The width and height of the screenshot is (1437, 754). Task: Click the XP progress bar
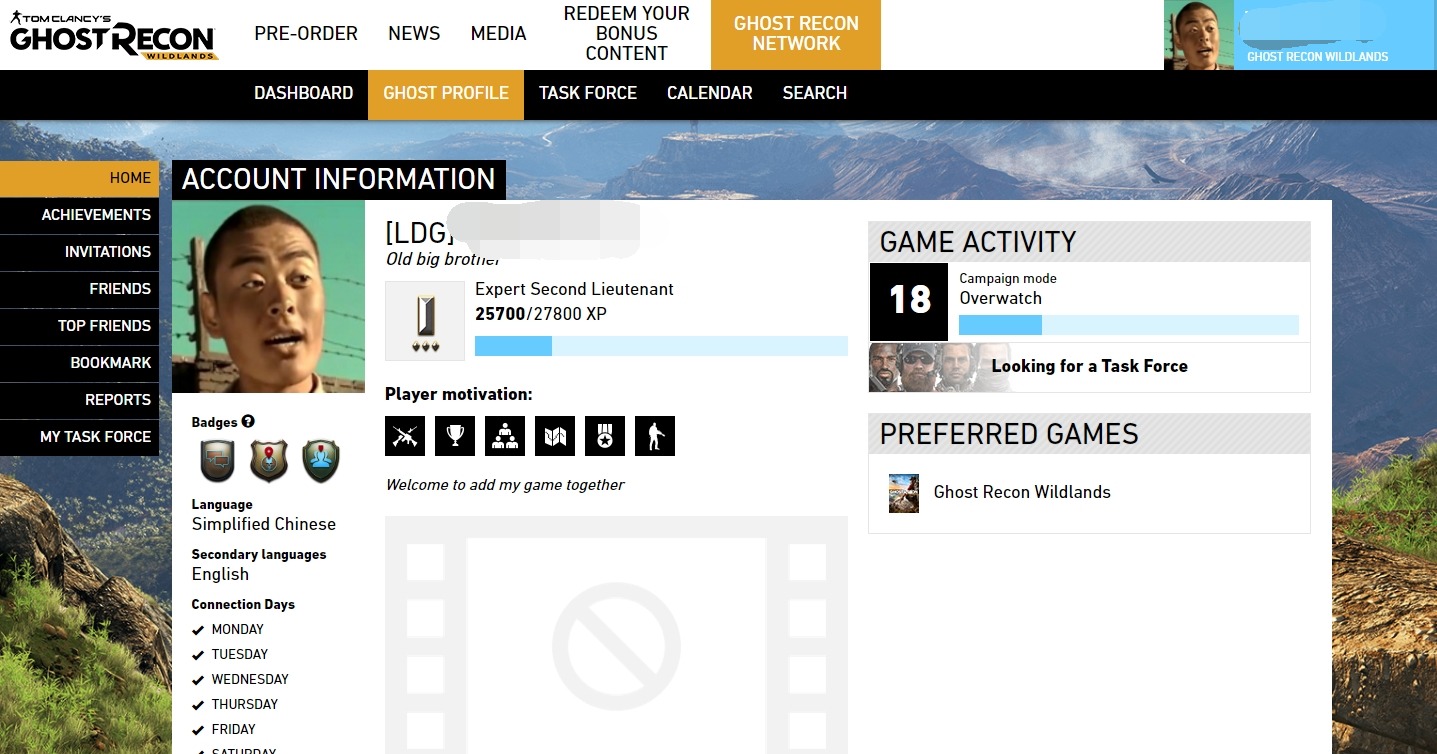point(661,346)
